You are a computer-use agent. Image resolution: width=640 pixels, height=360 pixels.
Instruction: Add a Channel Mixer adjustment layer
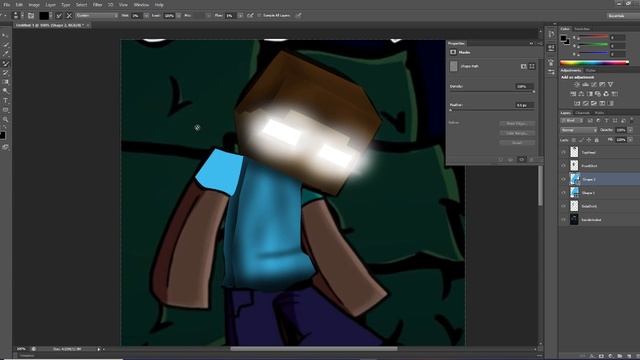click(606, 94)
